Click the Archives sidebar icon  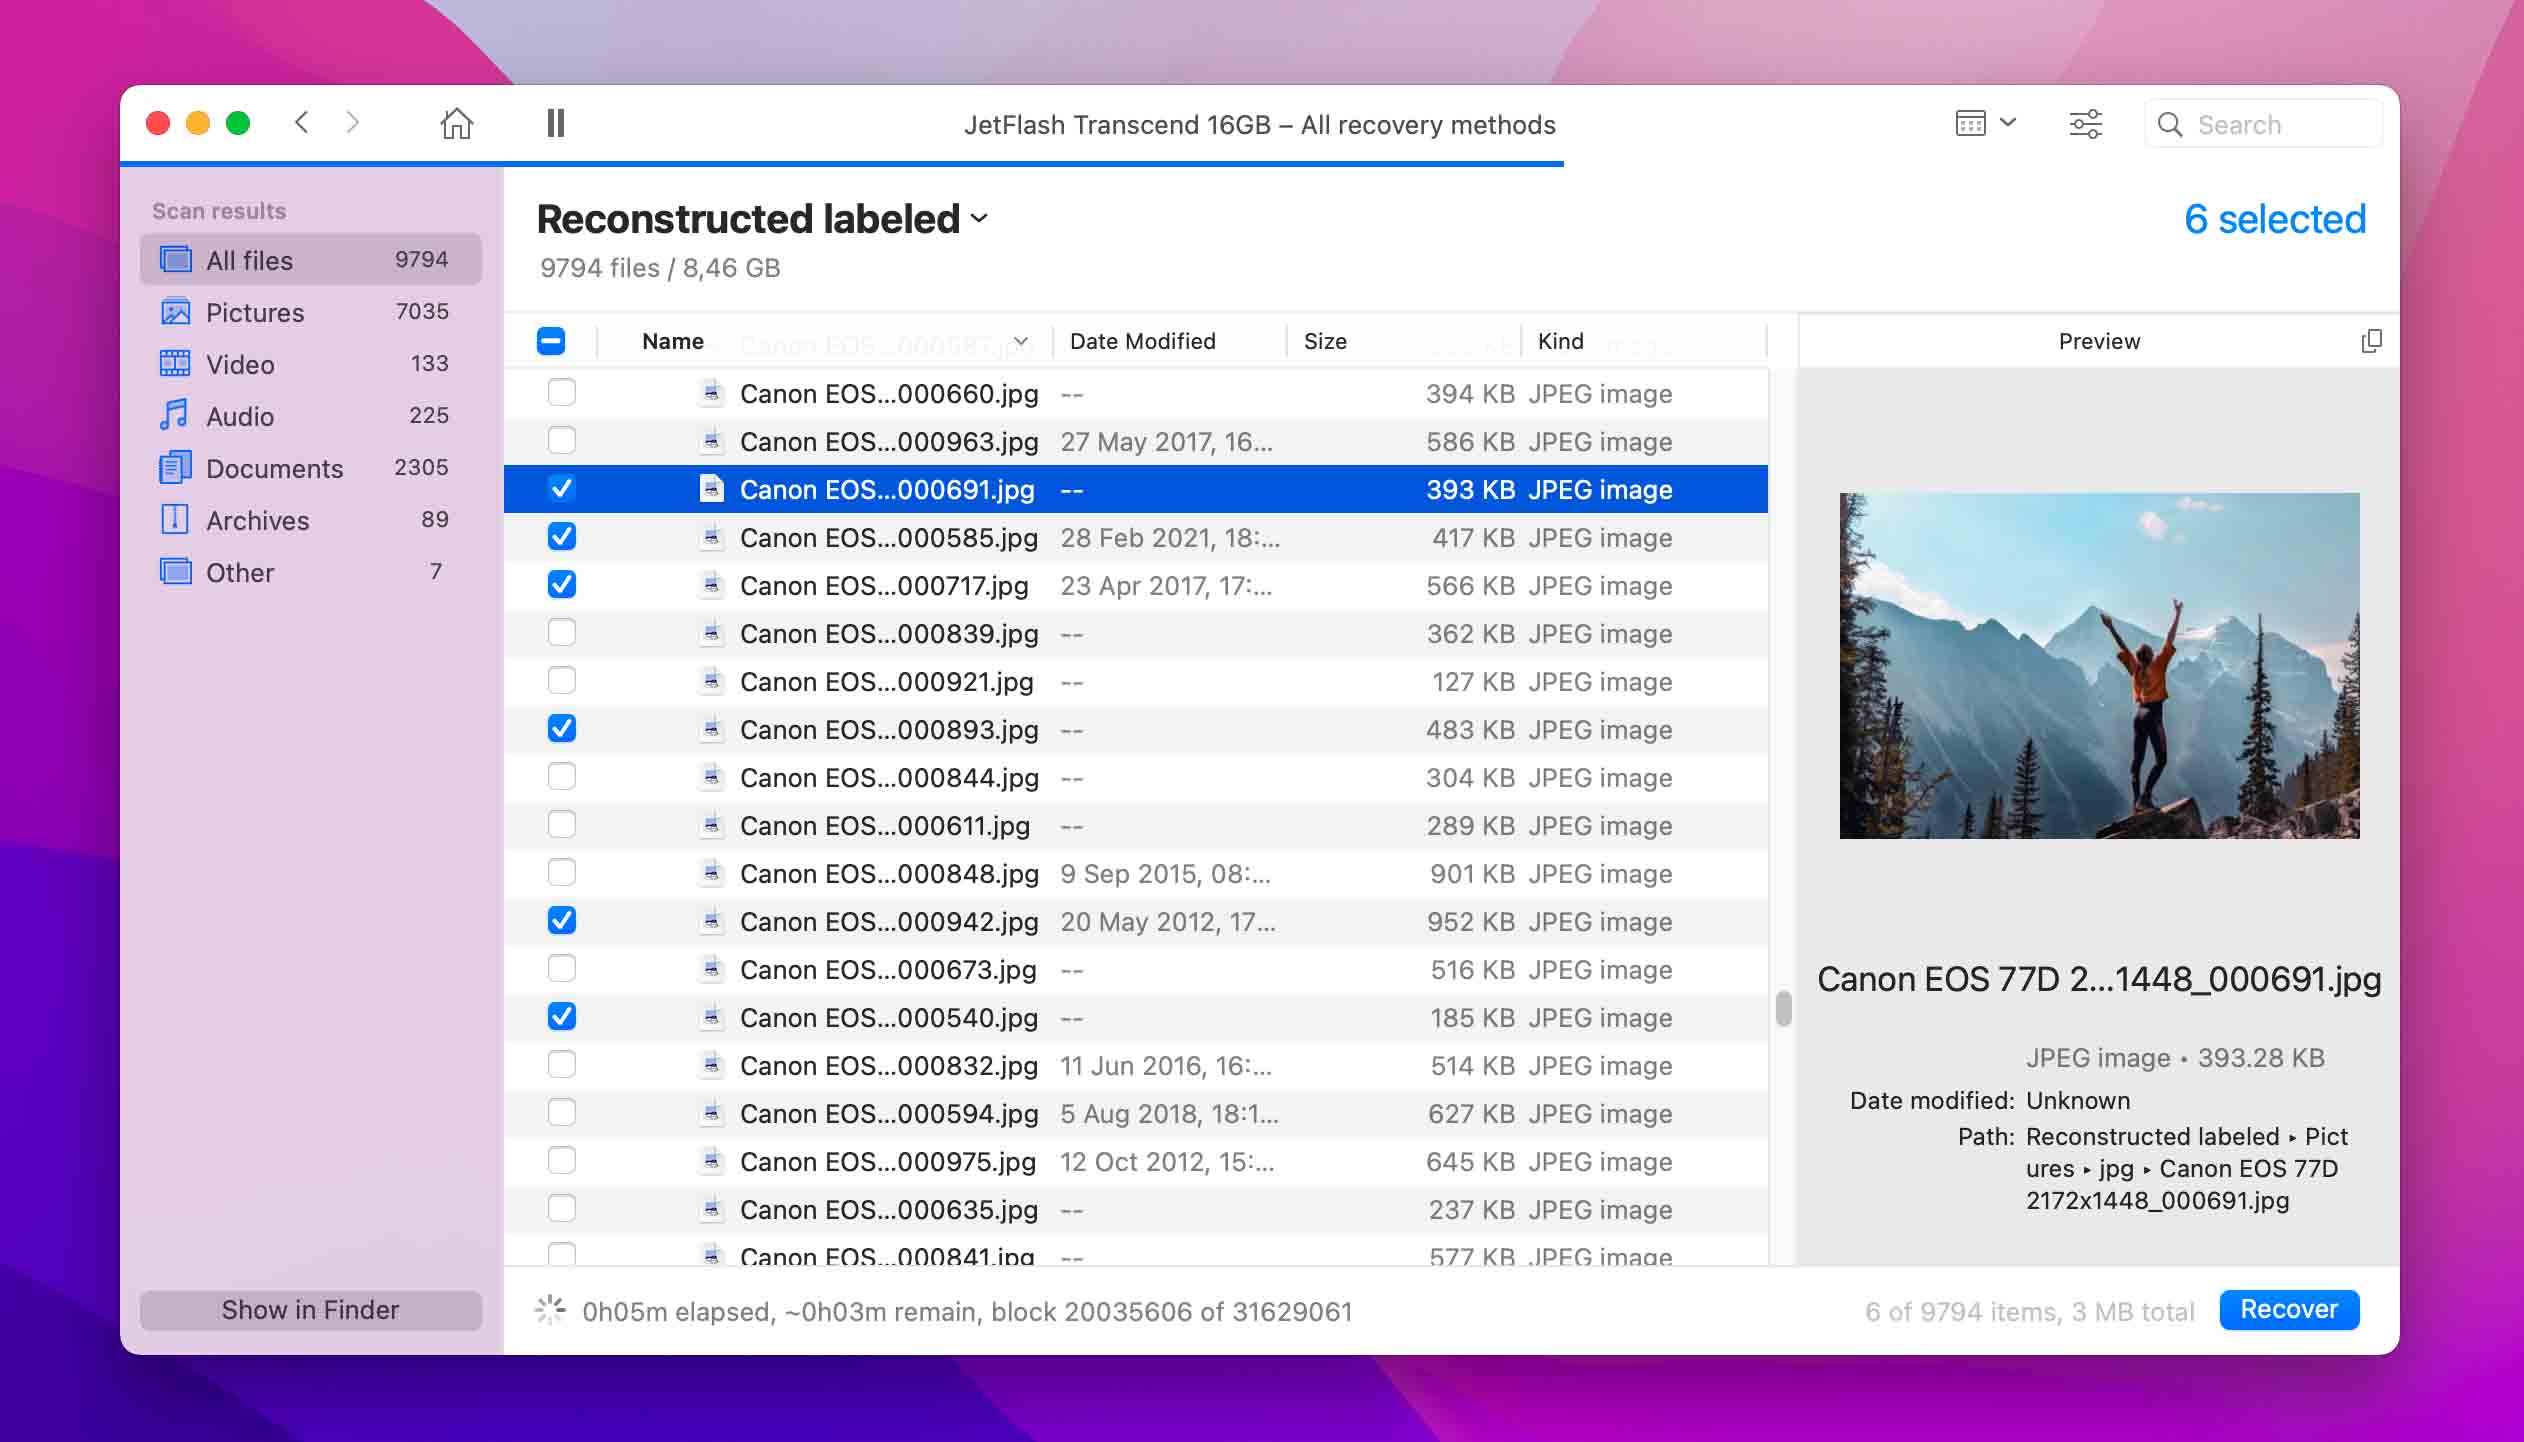[x=175, y=519]
